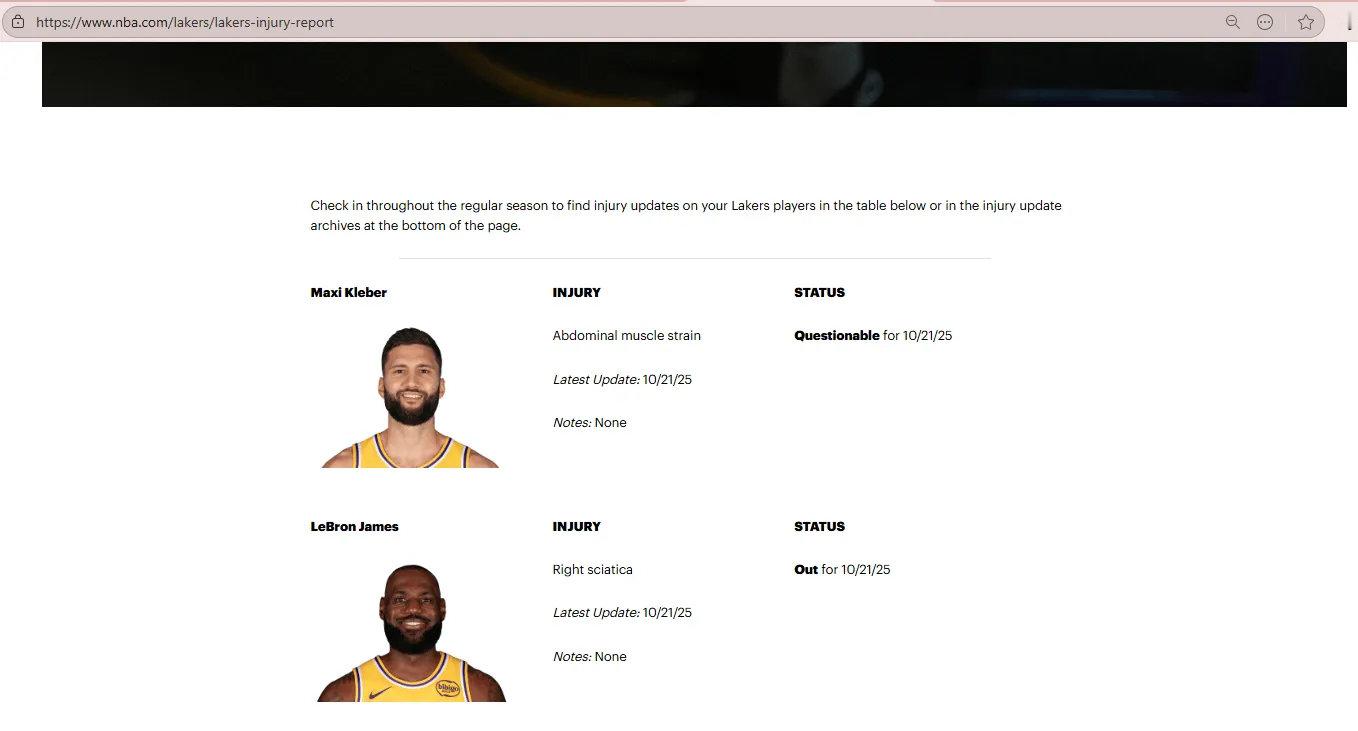Click Maxi Kleber's 'Latest Update: 10/21/25' line

click(622, 380)
